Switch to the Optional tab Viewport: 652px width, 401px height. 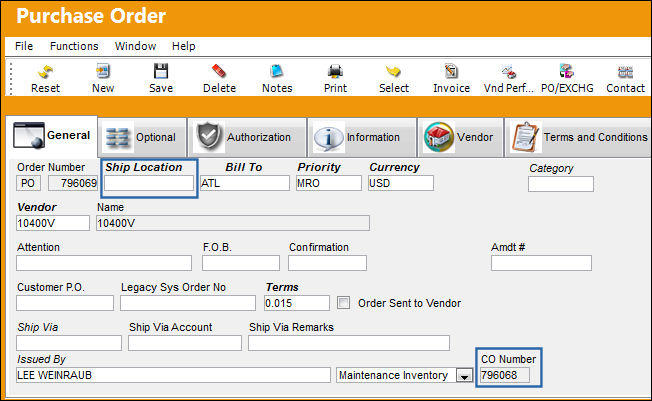click(x=142, y=137)
